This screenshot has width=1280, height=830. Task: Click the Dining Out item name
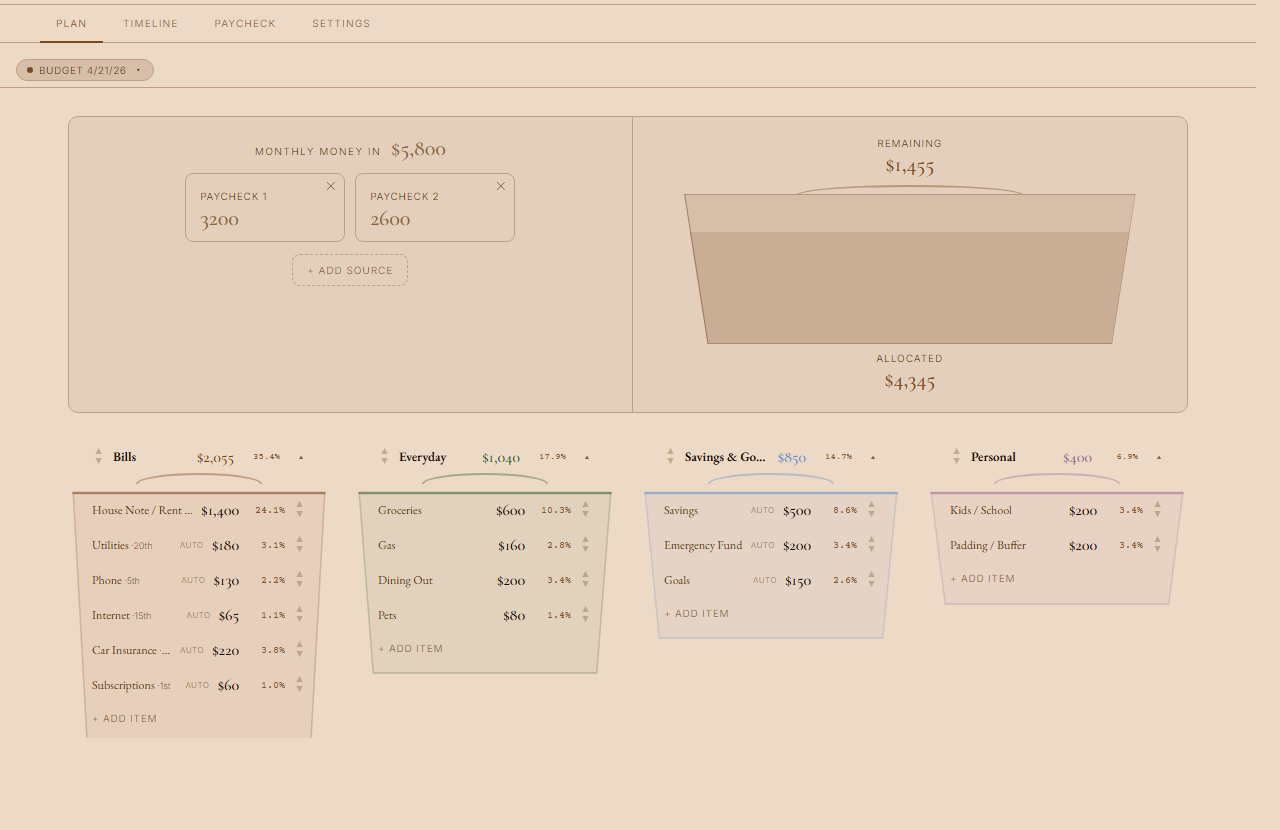coord(405,580)
